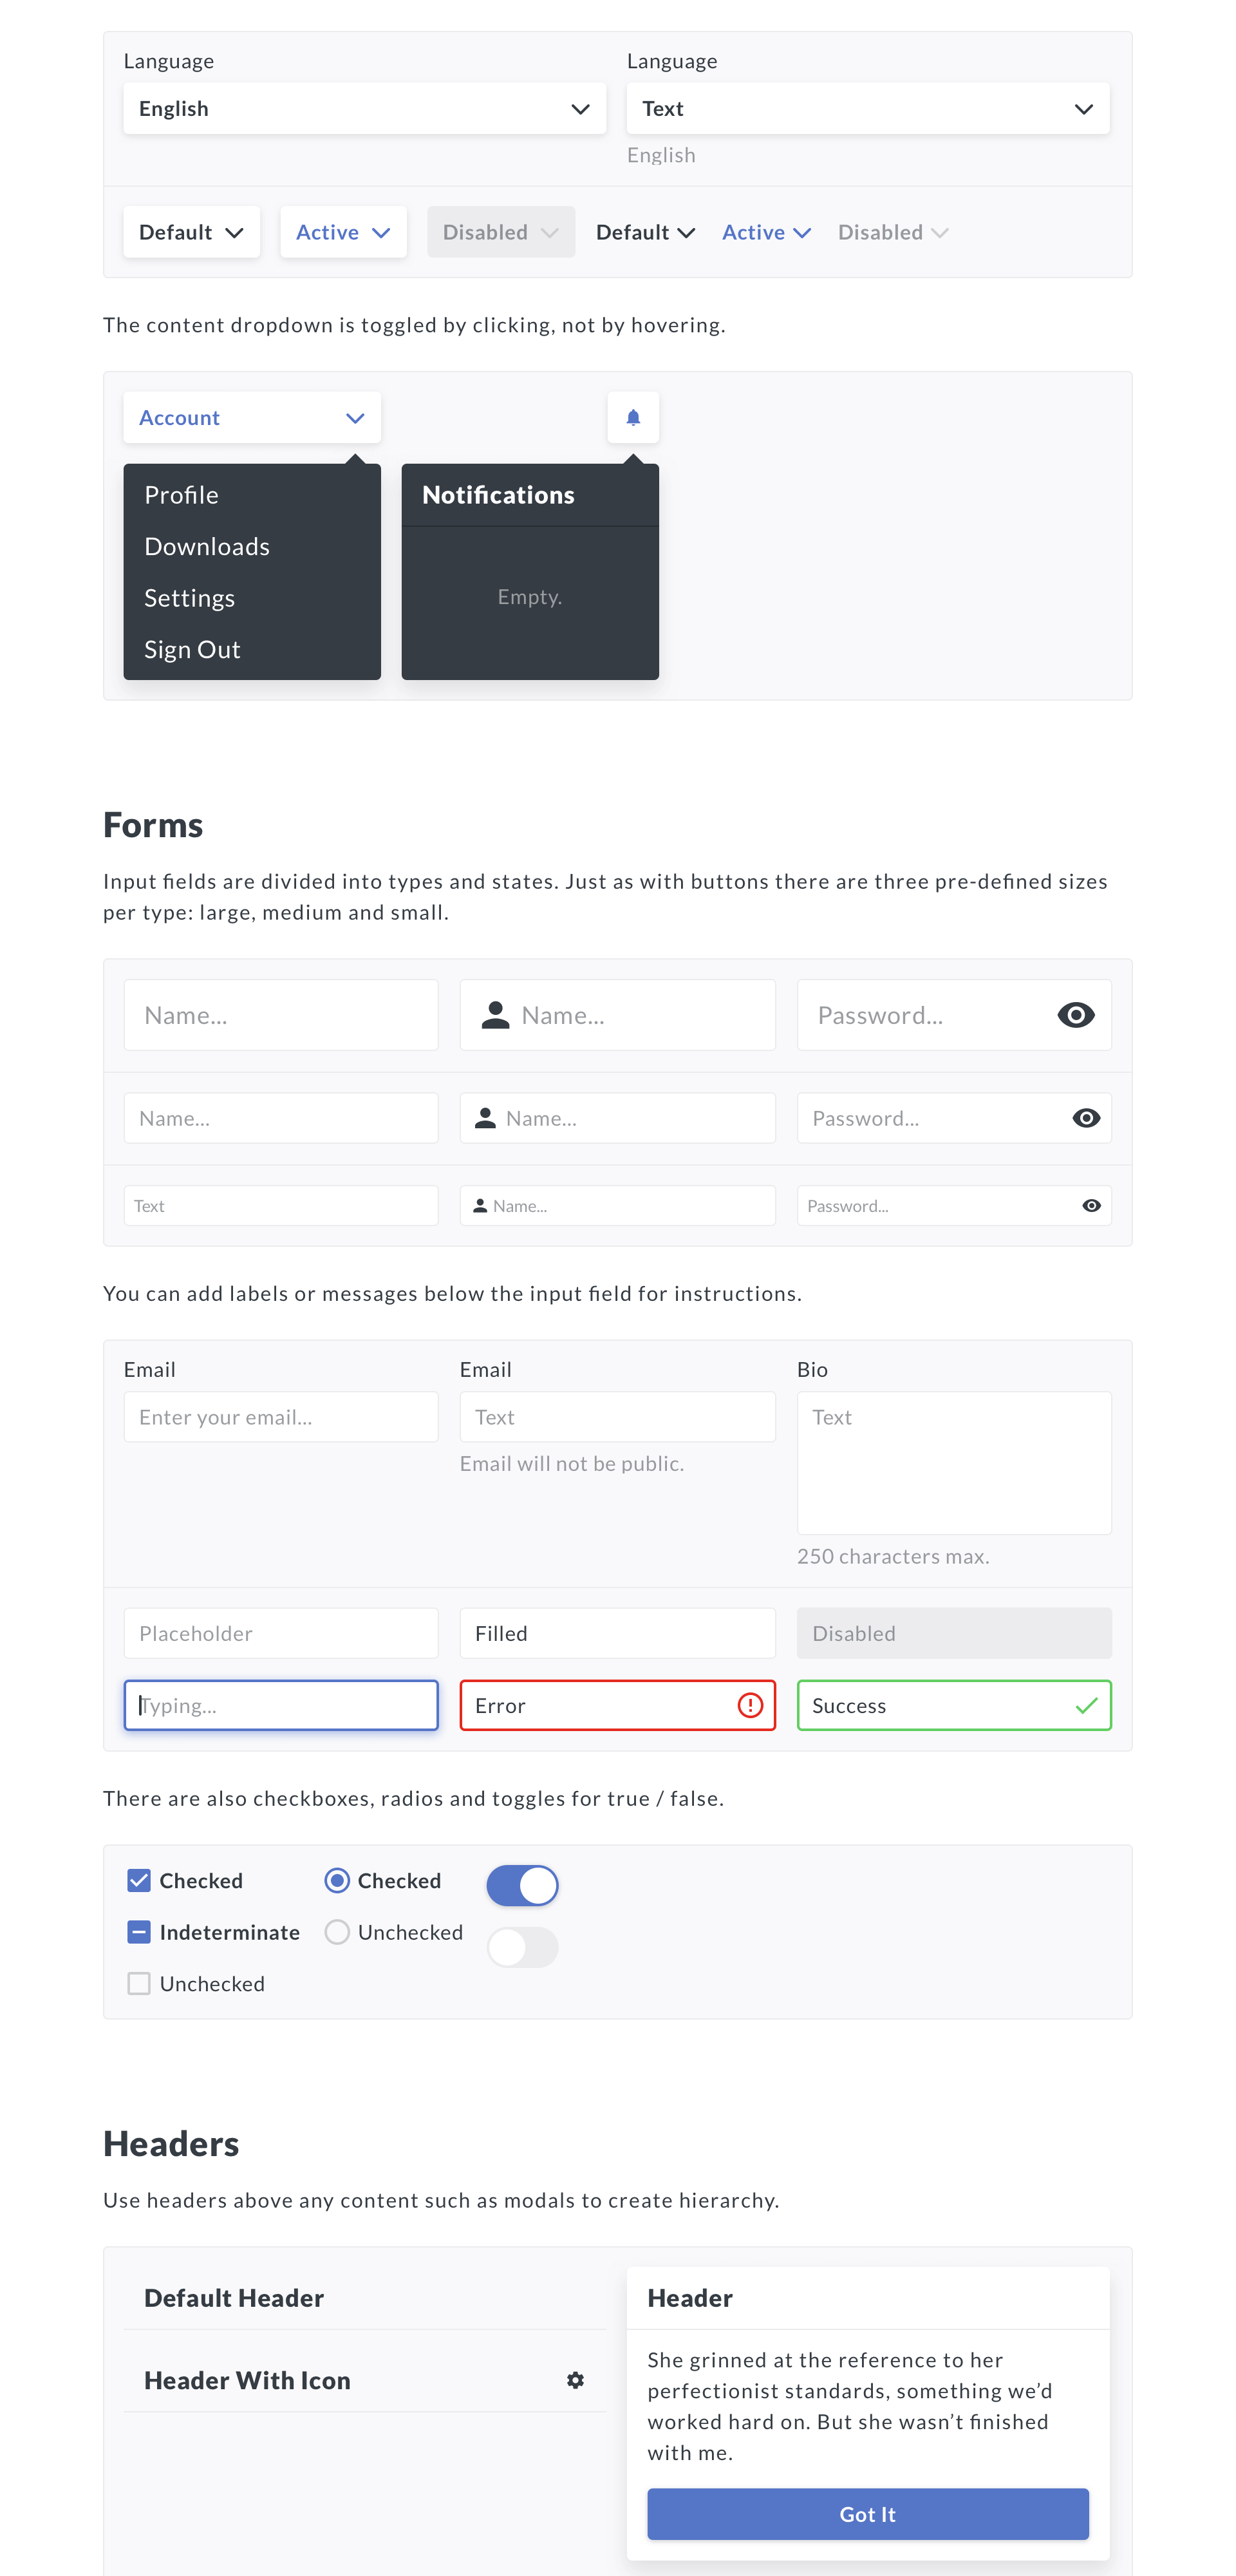The height and width of the screenshot is (2576, 1236).
Task: Click the error exclamation icon in the Error field
Action: pos(752,1706)
